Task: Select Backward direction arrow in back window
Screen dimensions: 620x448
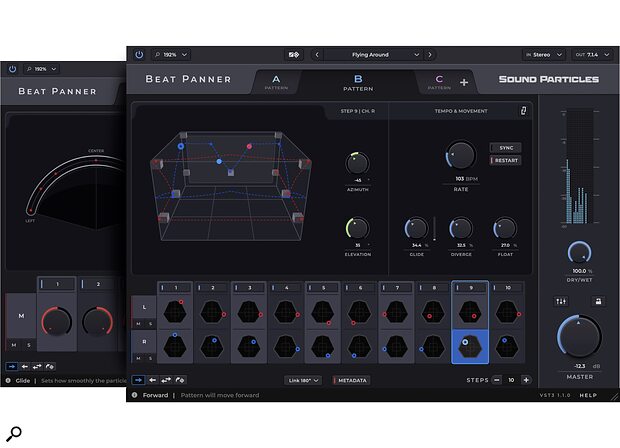Action: point(25,367)
